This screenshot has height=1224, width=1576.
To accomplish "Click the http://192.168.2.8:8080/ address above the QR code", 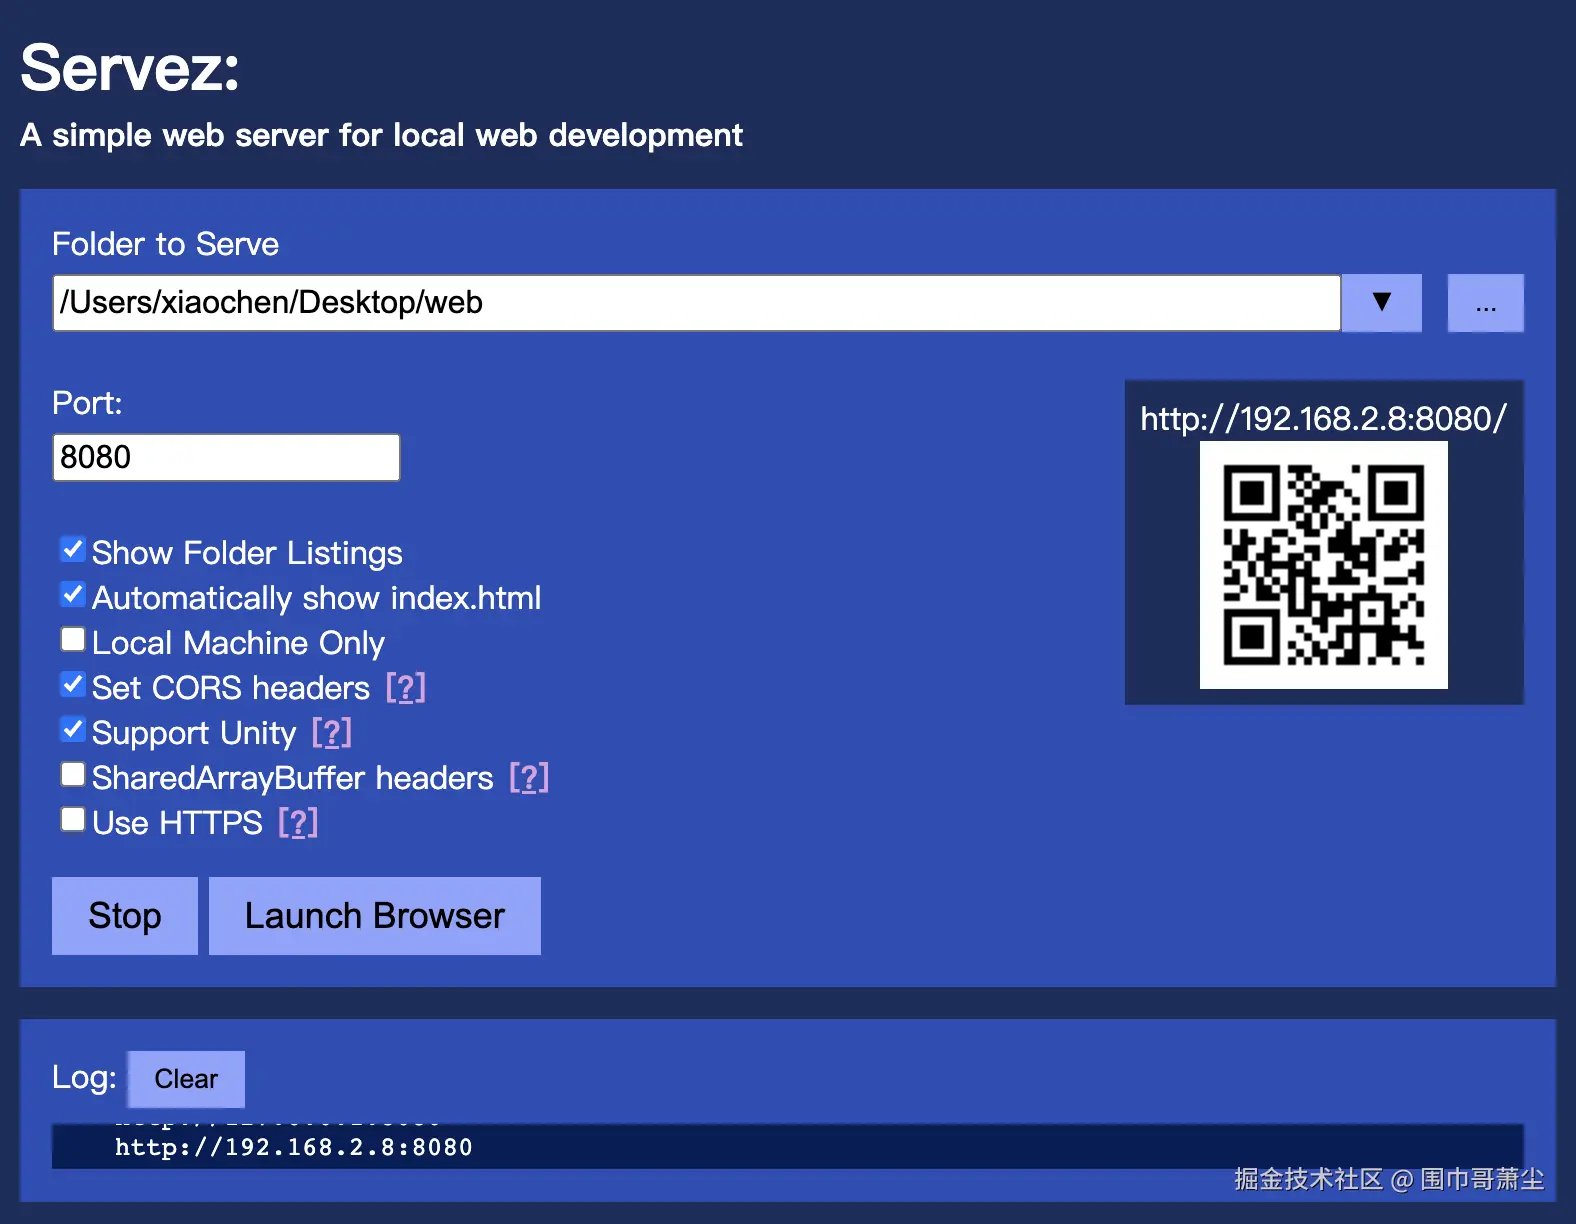I will [x=1323, y=418].
